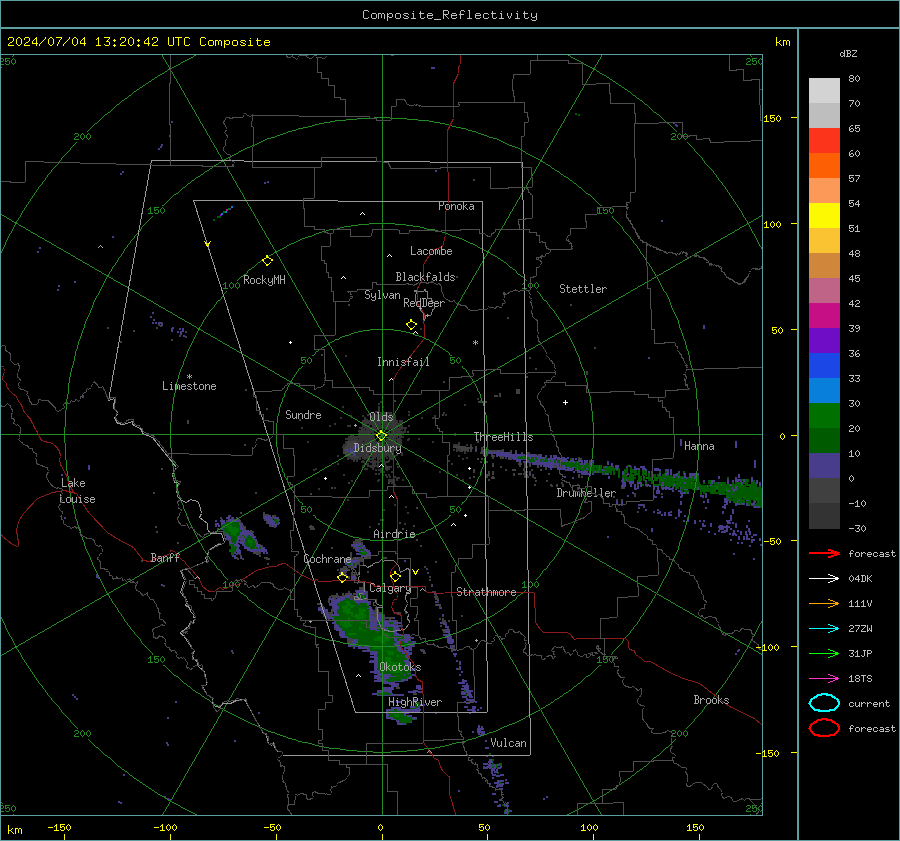Click the yellow diamond marker below RedDeer
Viewport: 900px width, 841px height.
point(412,325)
